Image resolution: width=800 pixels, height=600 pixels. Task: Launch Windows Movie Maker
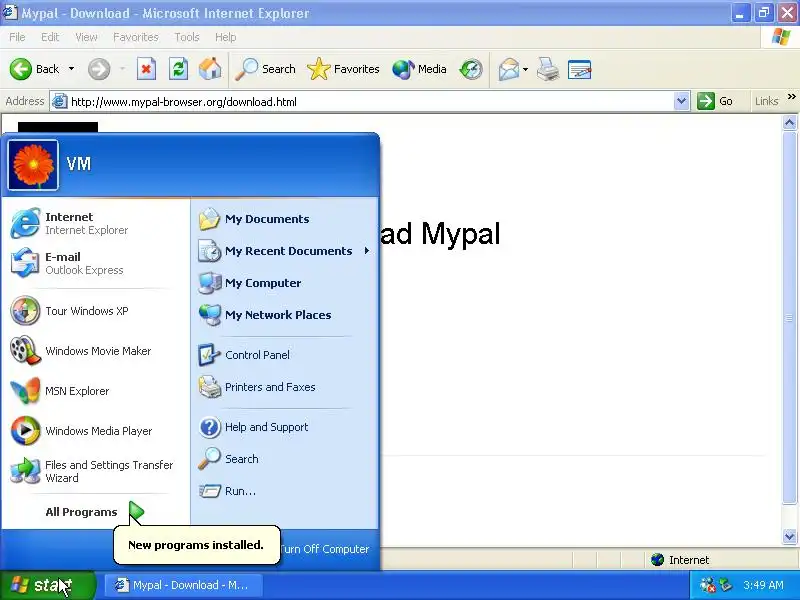tap(96, 351)
